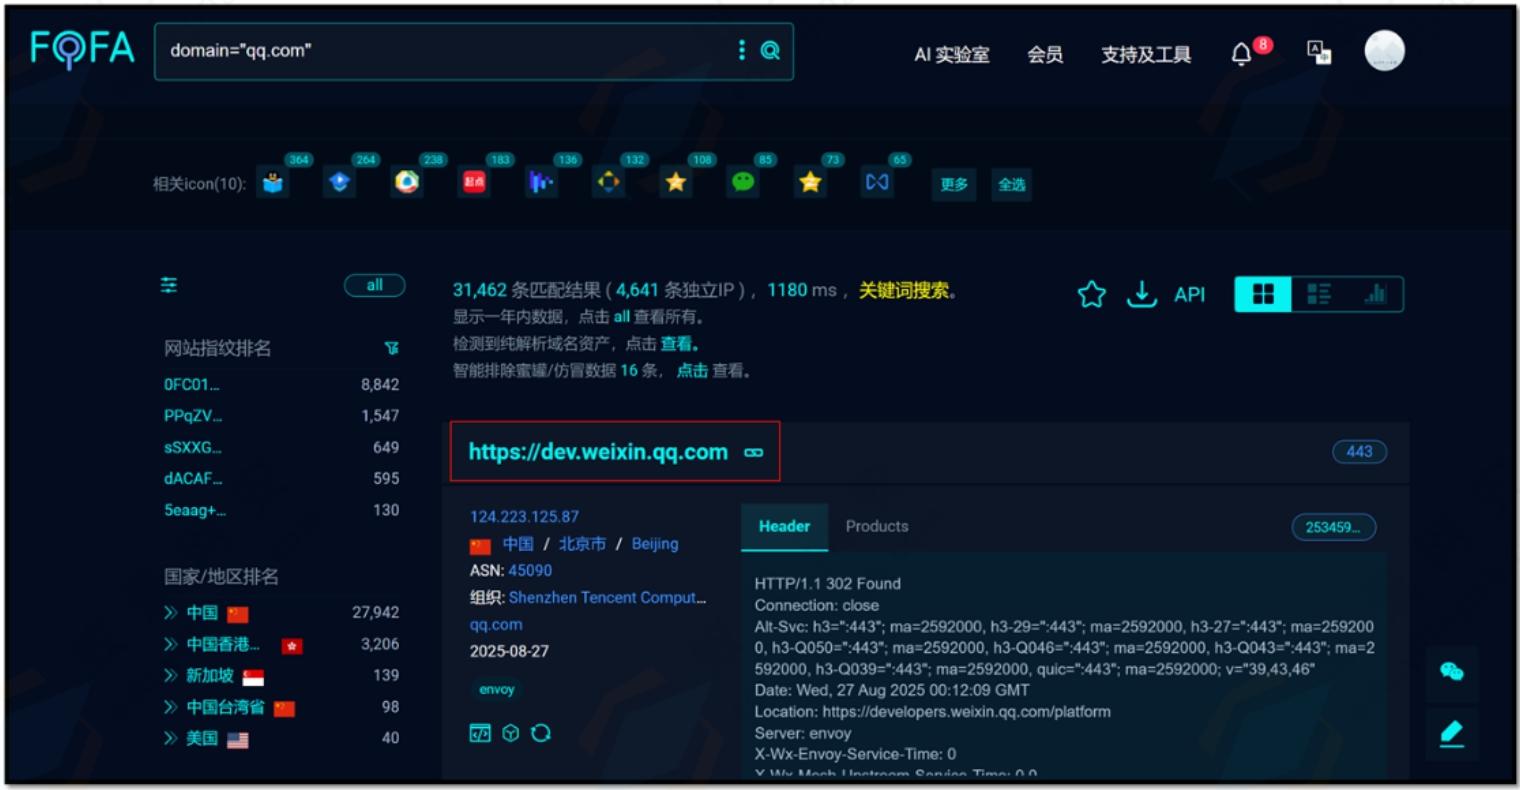Screen dimensions: 1520x790
Task: Select the Header tab
Action: [x=784, y=526]
